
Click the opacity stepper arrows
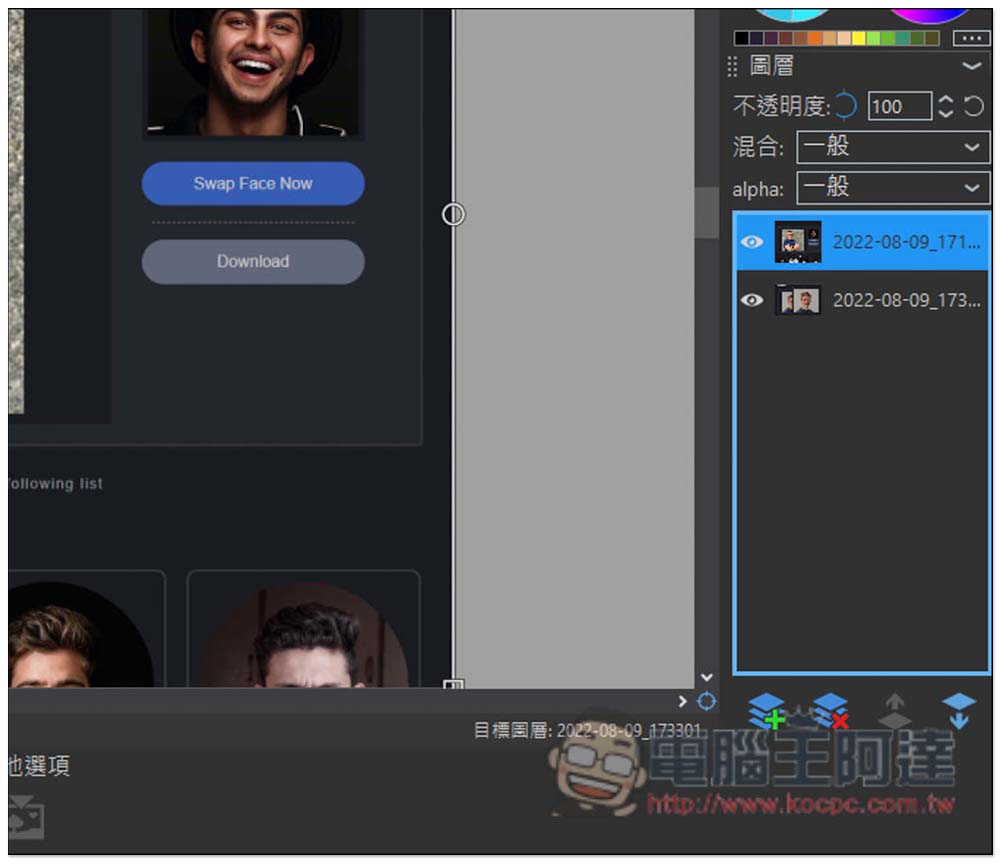946,106
